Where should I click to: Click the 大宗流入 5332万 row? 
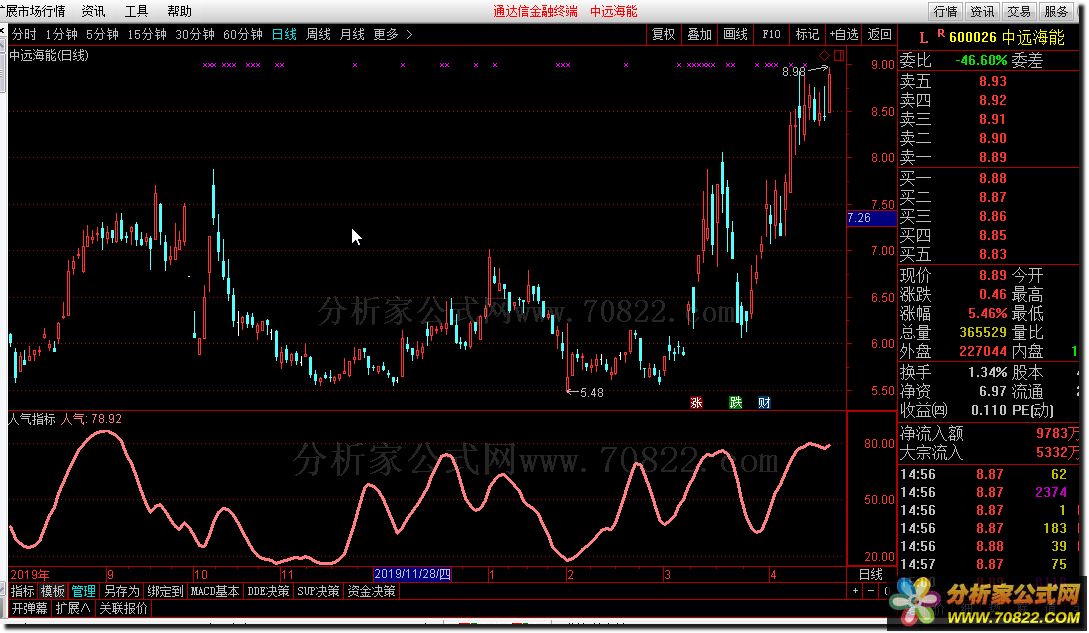(x=989, y=453)
